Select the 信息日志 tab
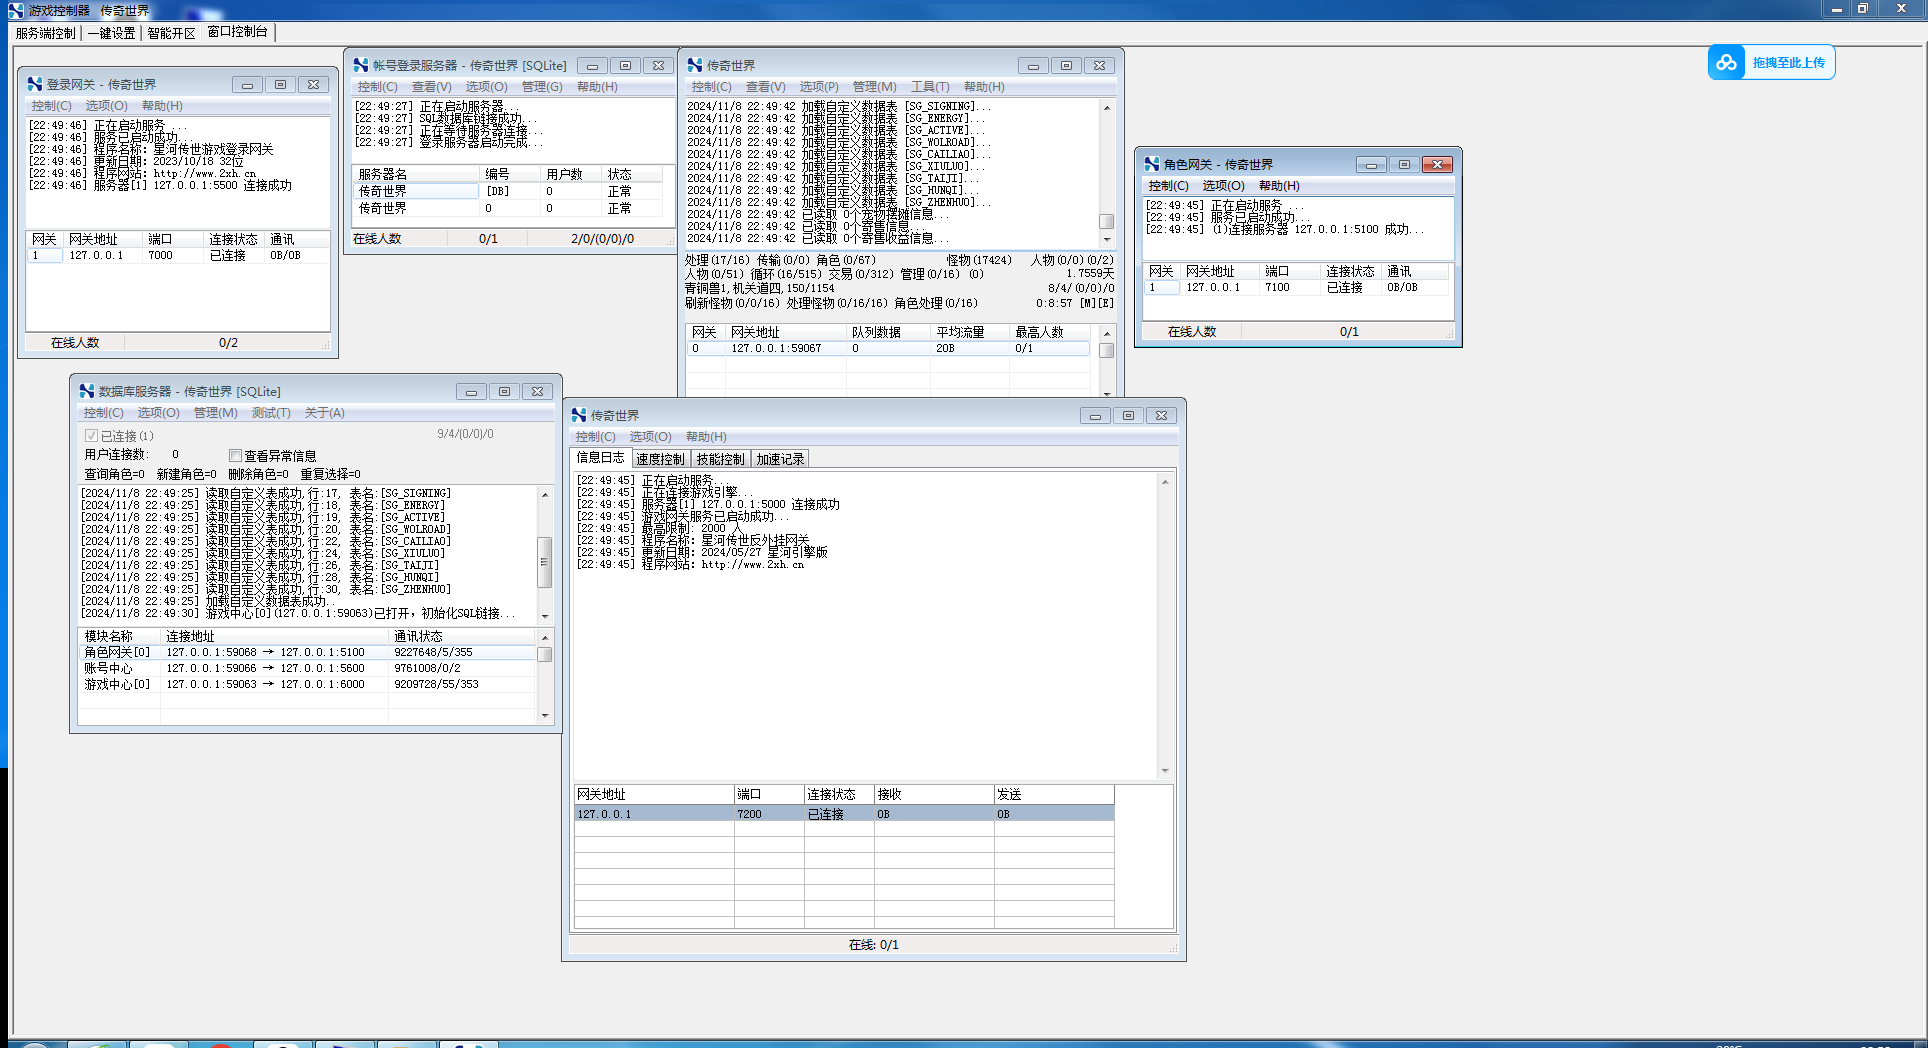Viewport: 1928px width, 1048px height. (x=600, y=458)
